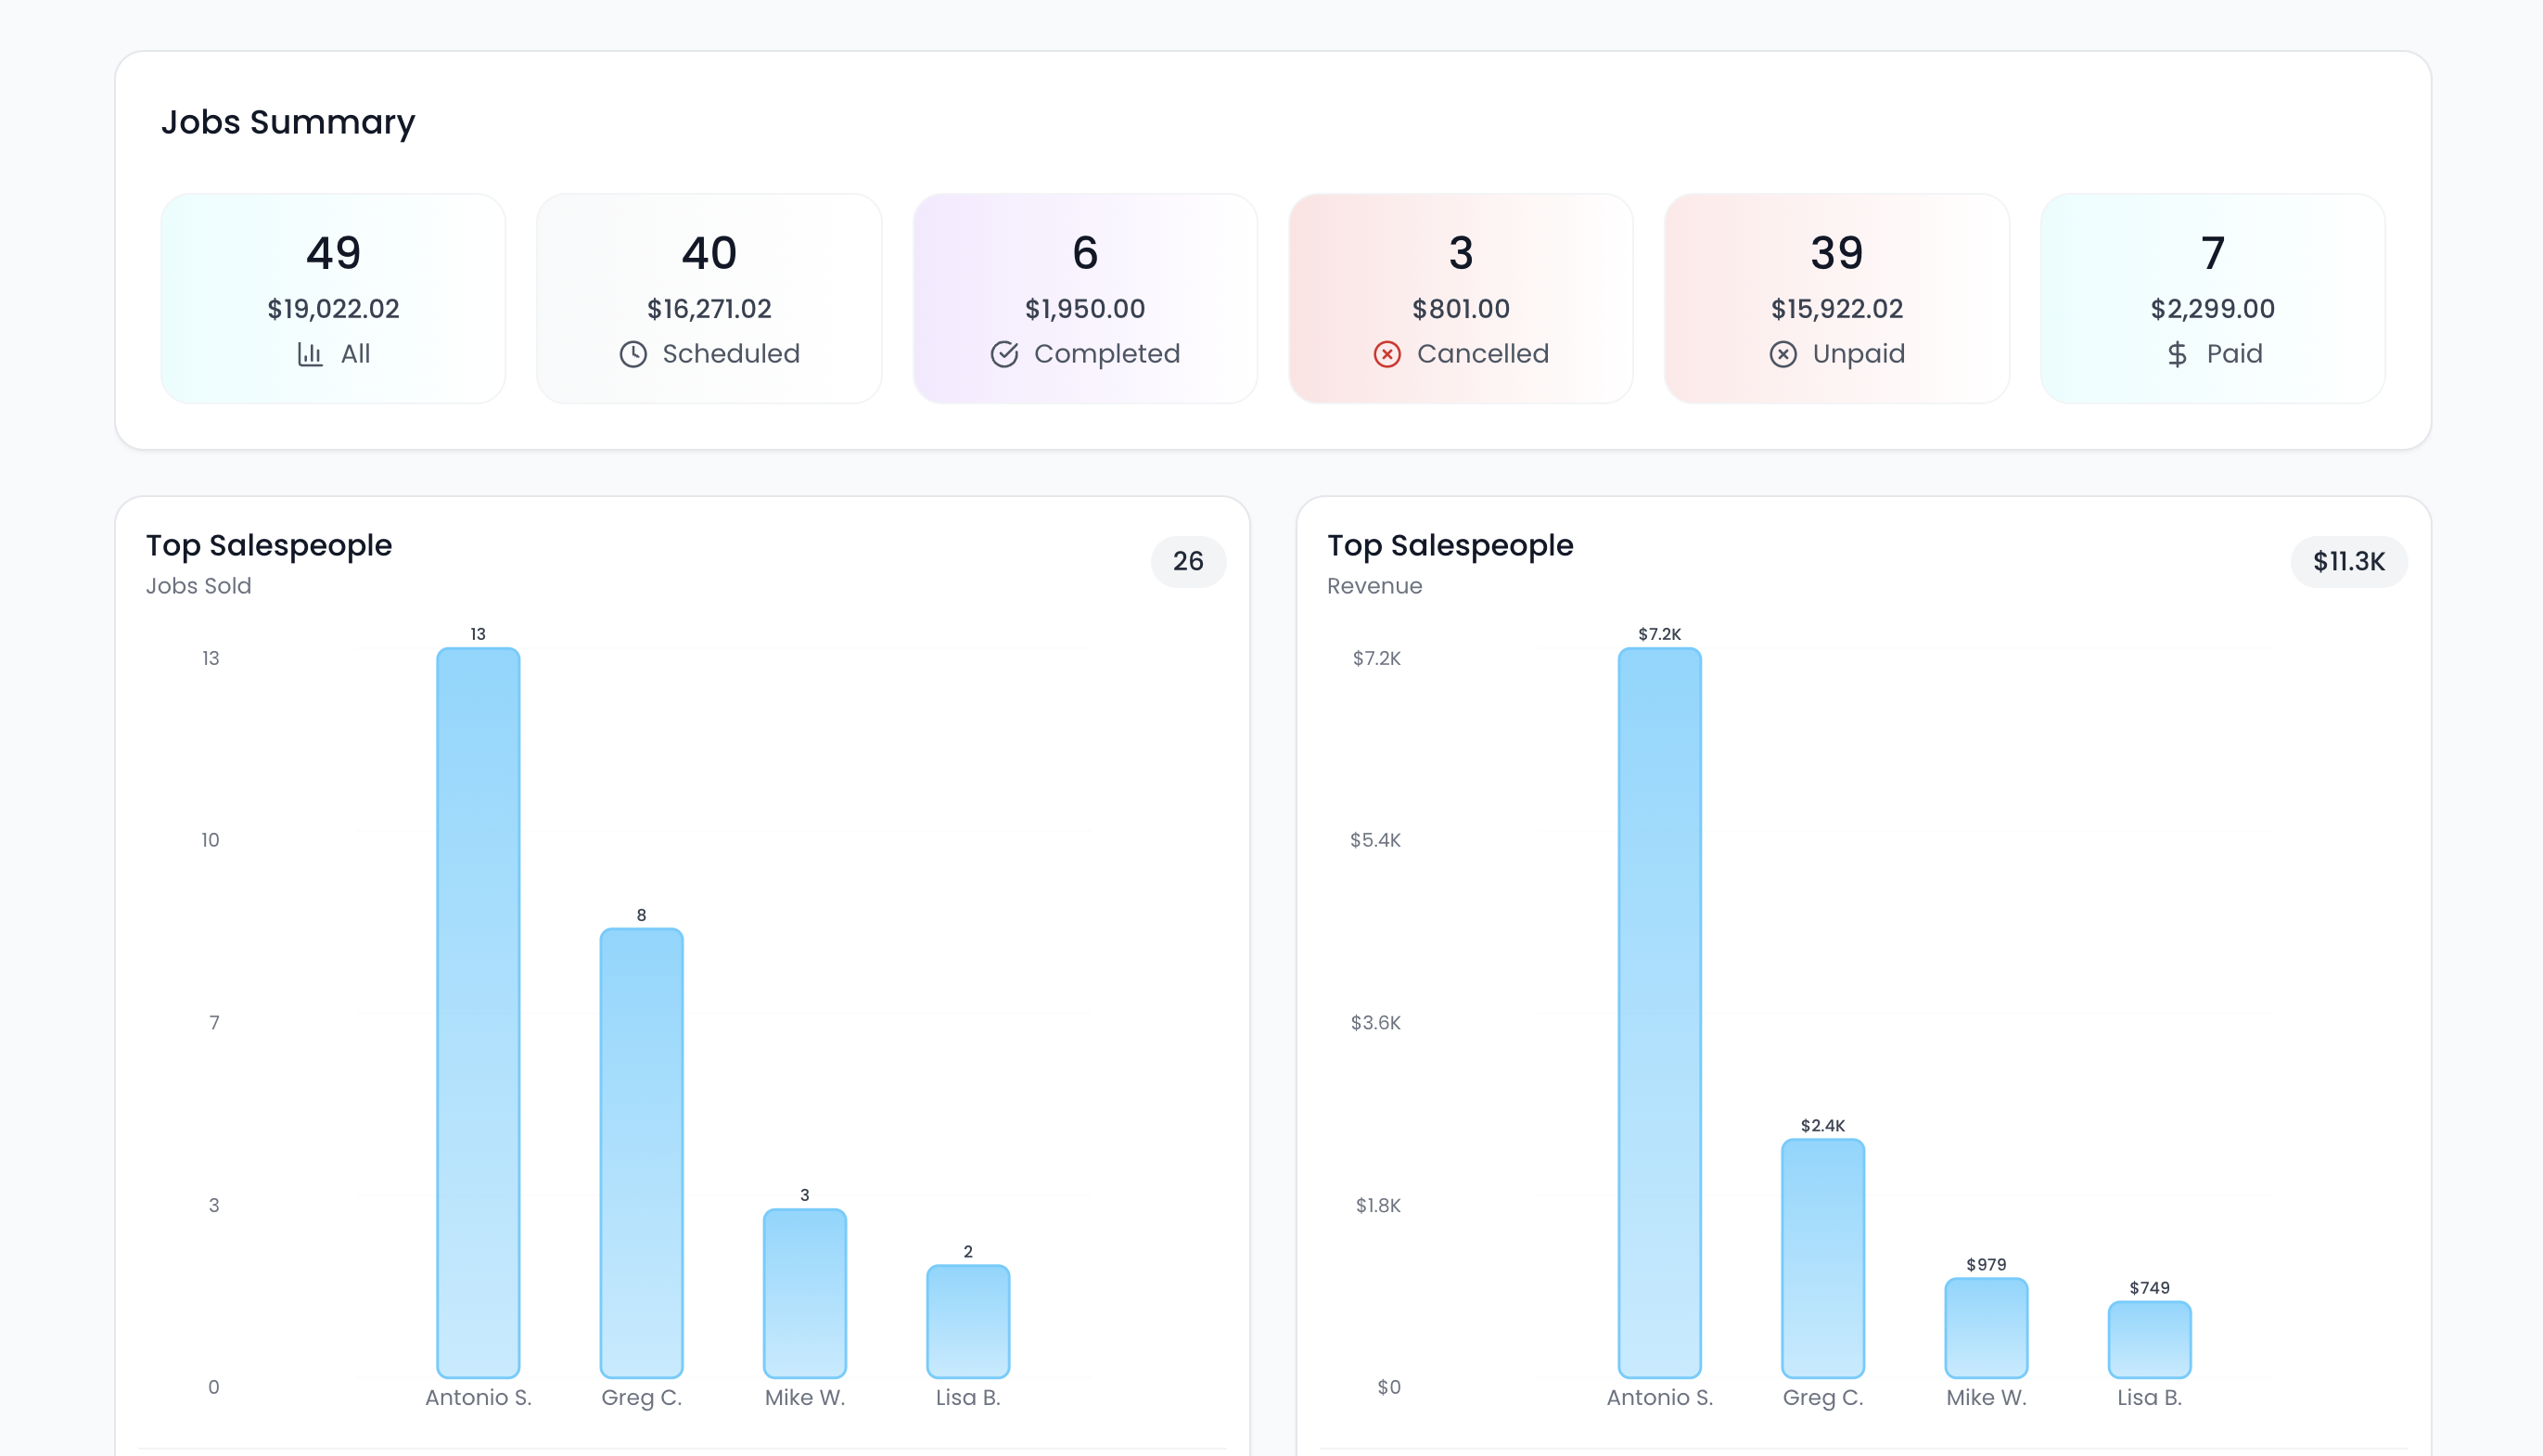The width and height of the screenshot is (2543, 1456).
Task: Click the Jobs Summary heading
Action: [x=289, y=121]
